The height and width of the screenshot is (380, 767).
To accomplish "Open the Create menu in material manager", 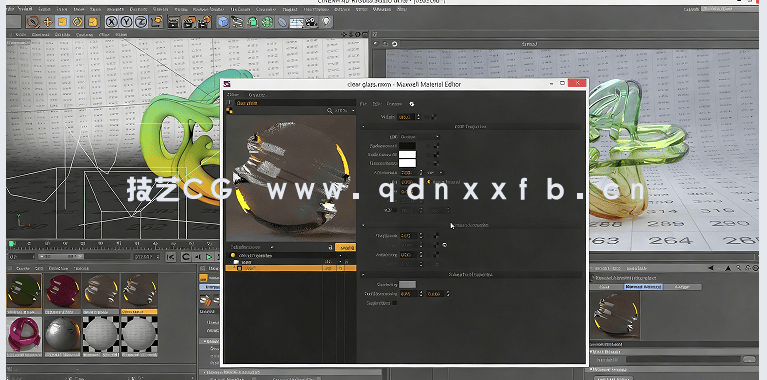I will tap(23, 268).
